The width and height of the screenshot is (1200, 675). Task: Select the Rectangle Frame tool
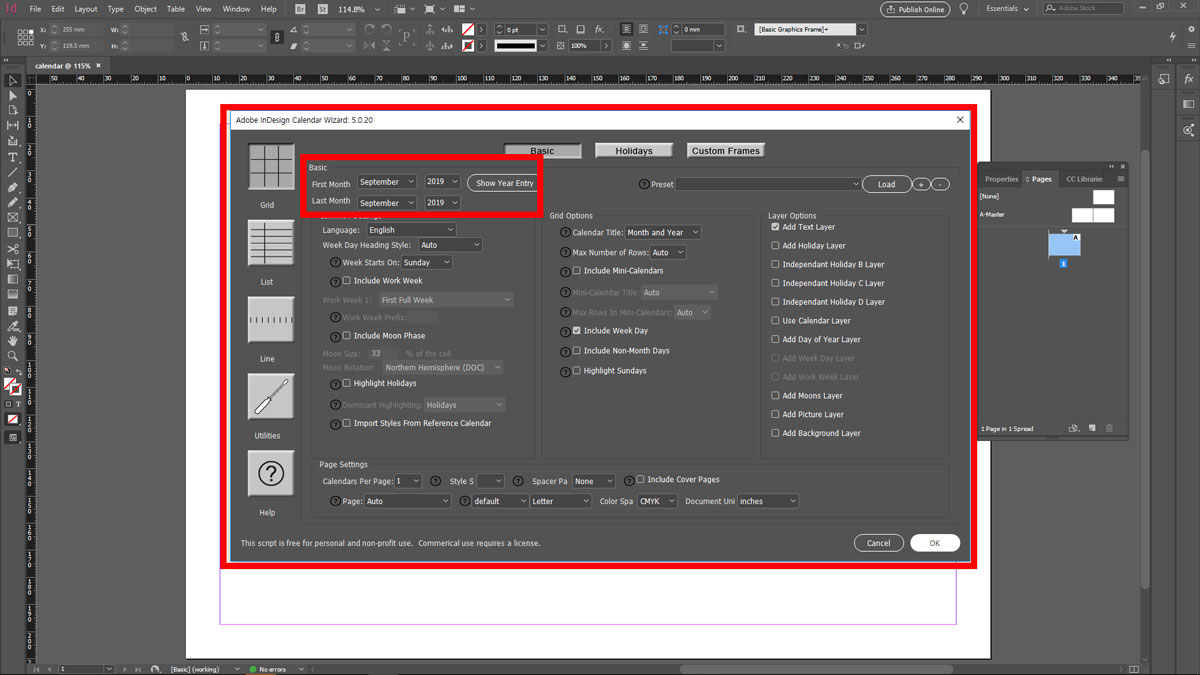13,218
